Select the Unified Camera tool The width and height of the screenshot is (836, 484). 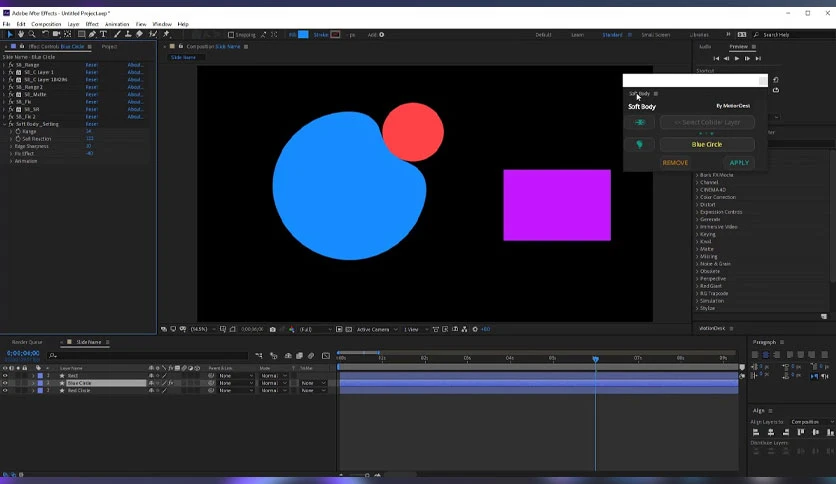click(x=57, y=34)
